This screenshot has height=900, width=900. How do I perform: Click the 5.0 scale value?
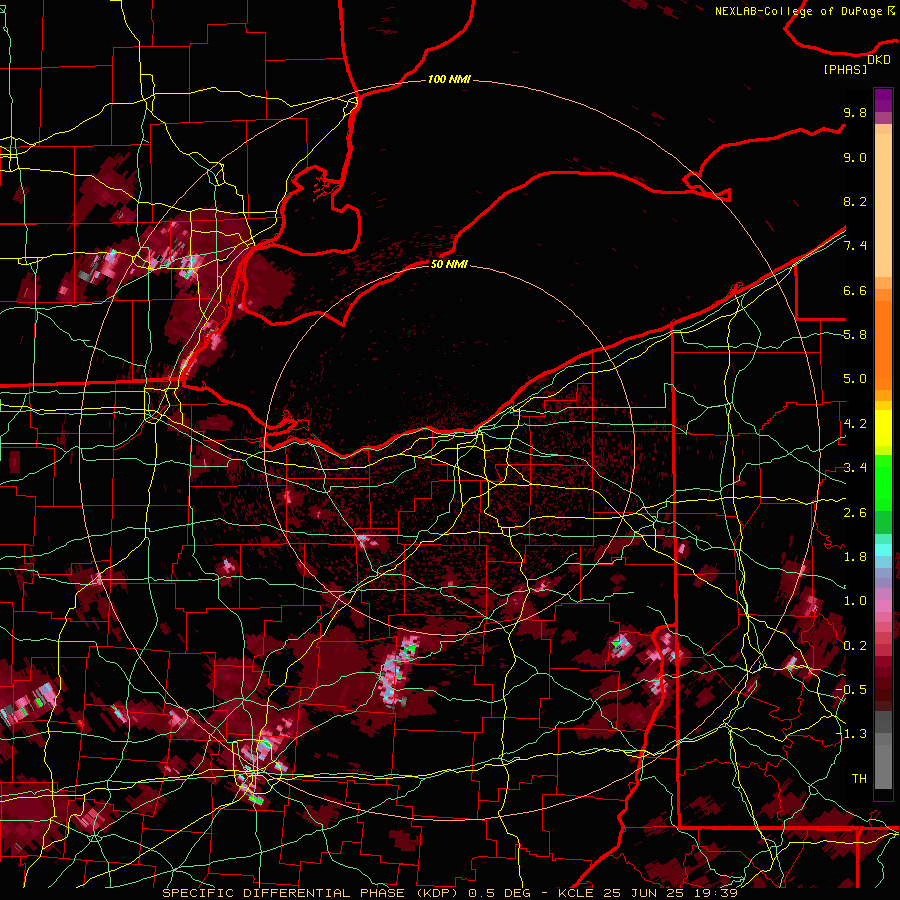point(855,379)
